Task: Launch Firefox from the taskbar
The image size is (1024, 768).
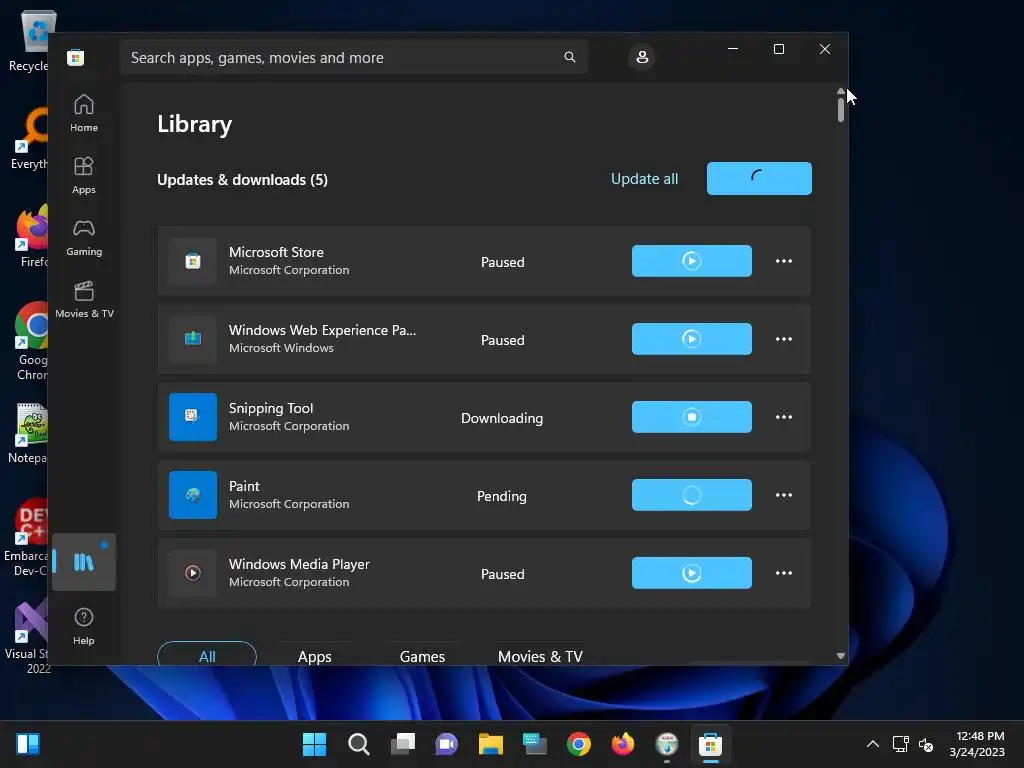Action: tap(622, 744)
